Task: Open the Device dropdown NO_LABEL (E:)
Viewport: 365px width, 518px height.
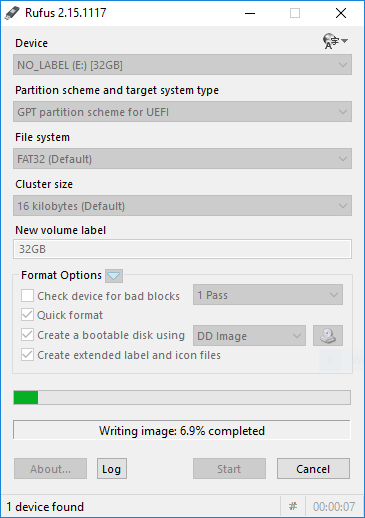Action: 182,65
